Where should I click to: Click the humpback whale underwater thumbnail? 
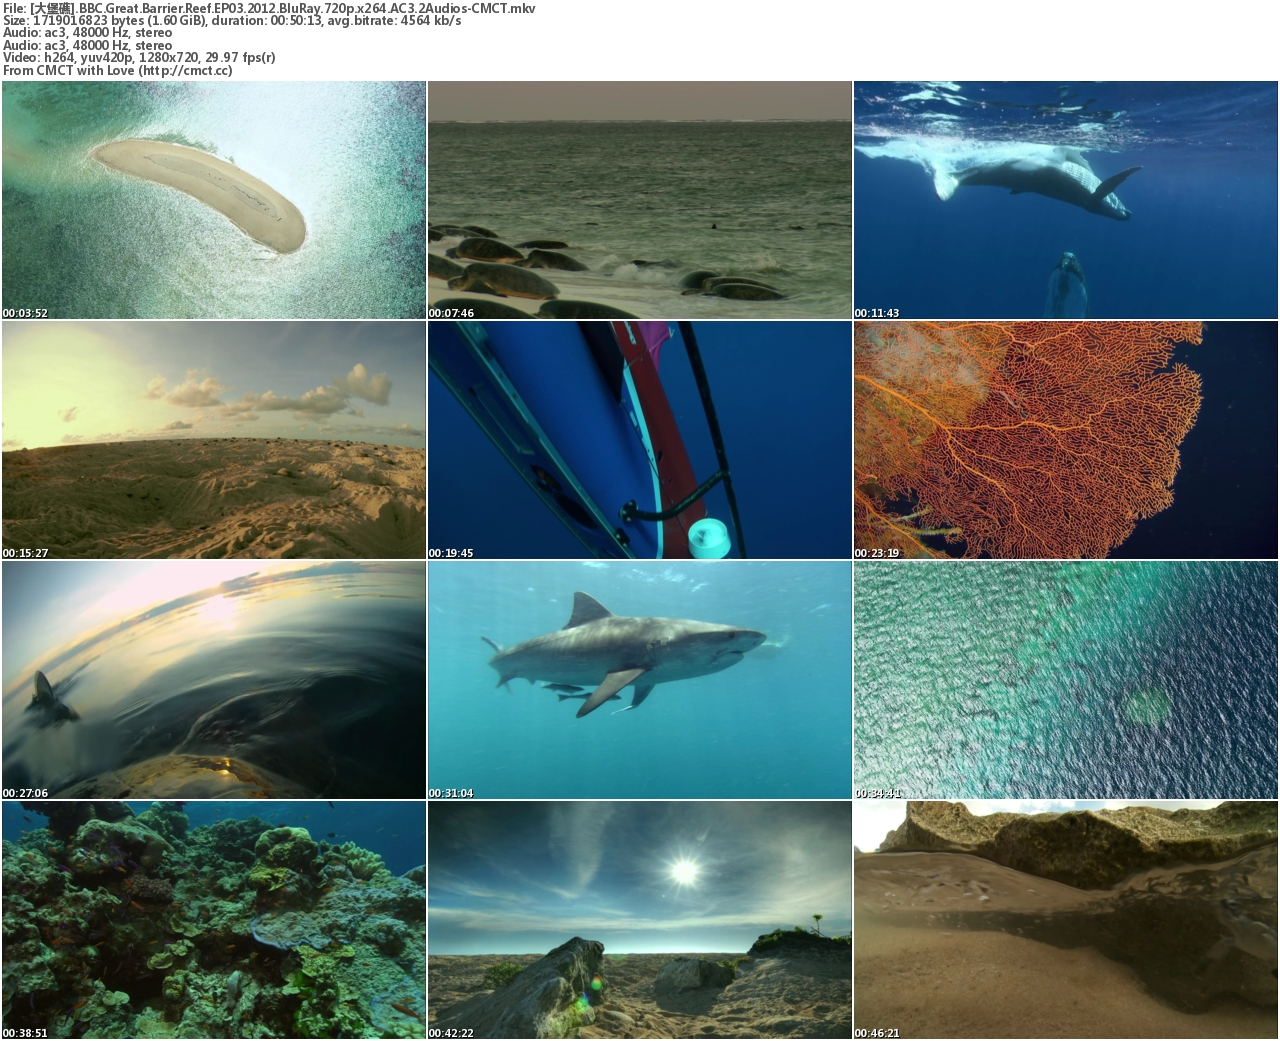(1065, 200)
